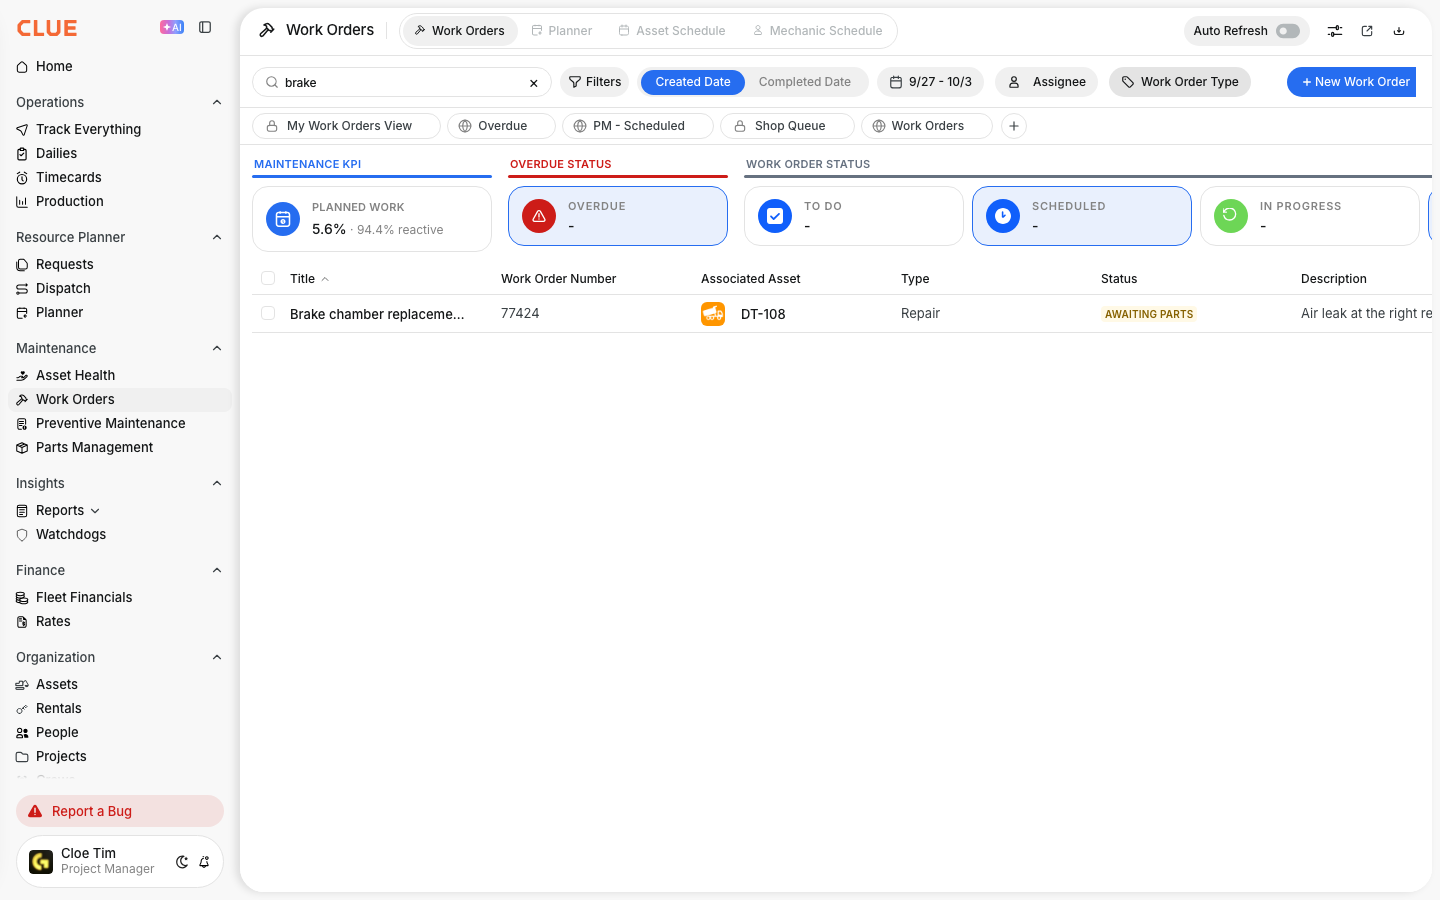Image resolution: width=1440 pixels, height=900 pixels.
Task: Go to Home in sidebar
Action: point(54,67)
